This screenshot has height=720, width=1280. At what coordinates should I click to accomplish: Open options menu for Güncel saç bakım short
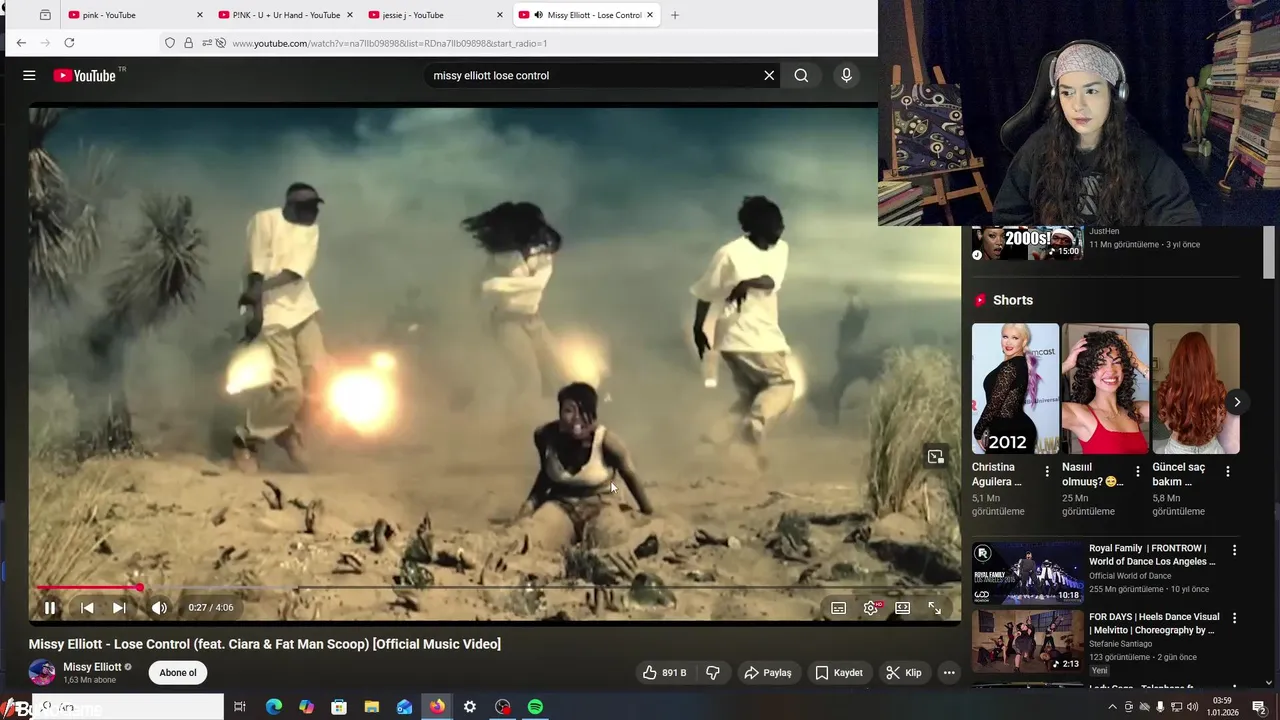1228,471
